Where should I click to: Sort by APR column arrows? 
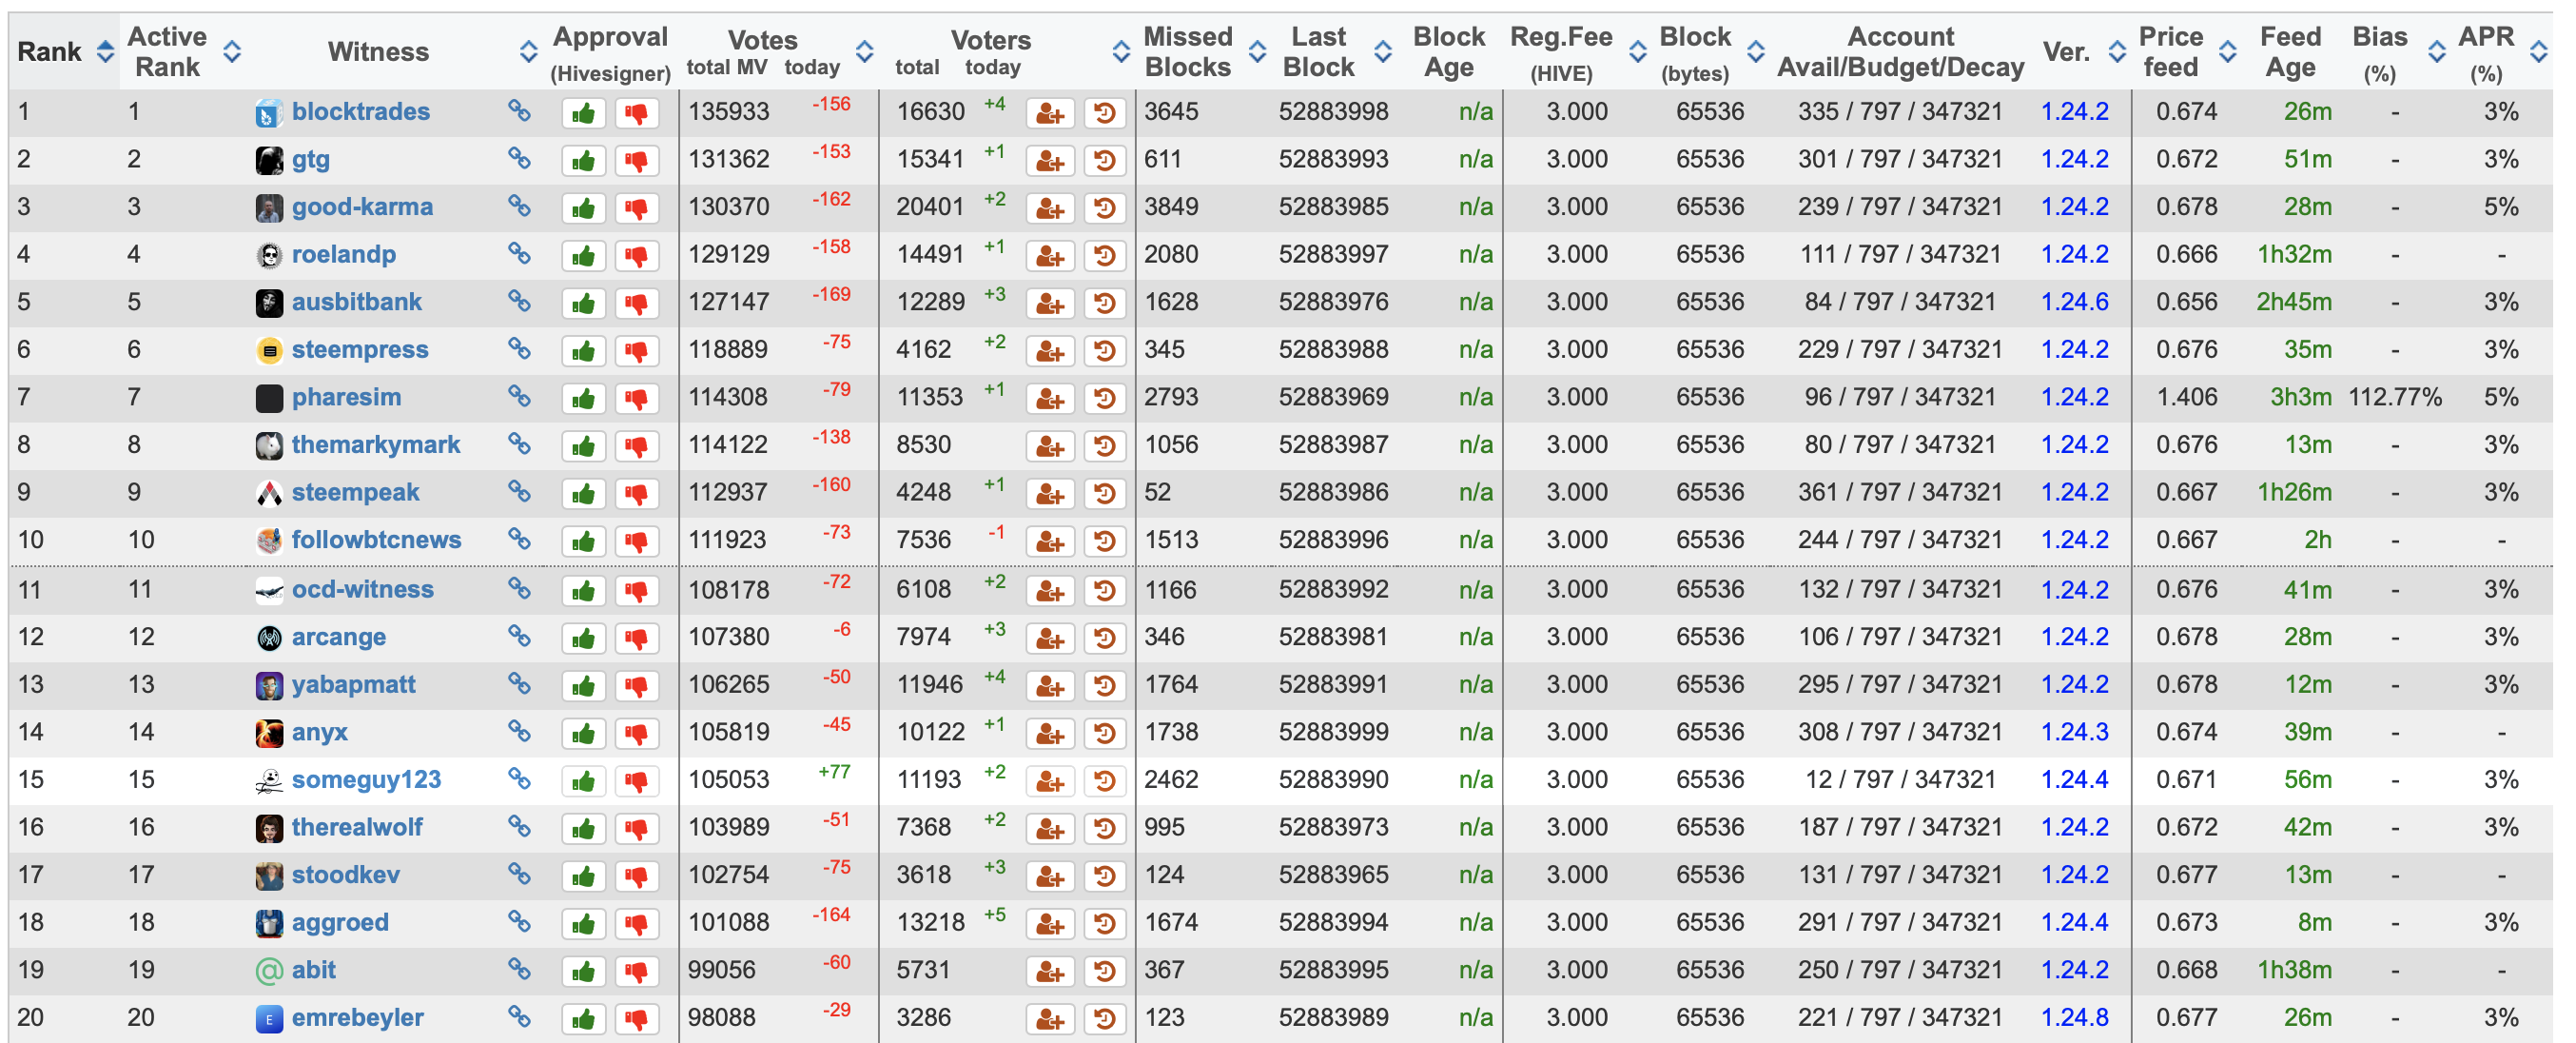(2538, 52)
